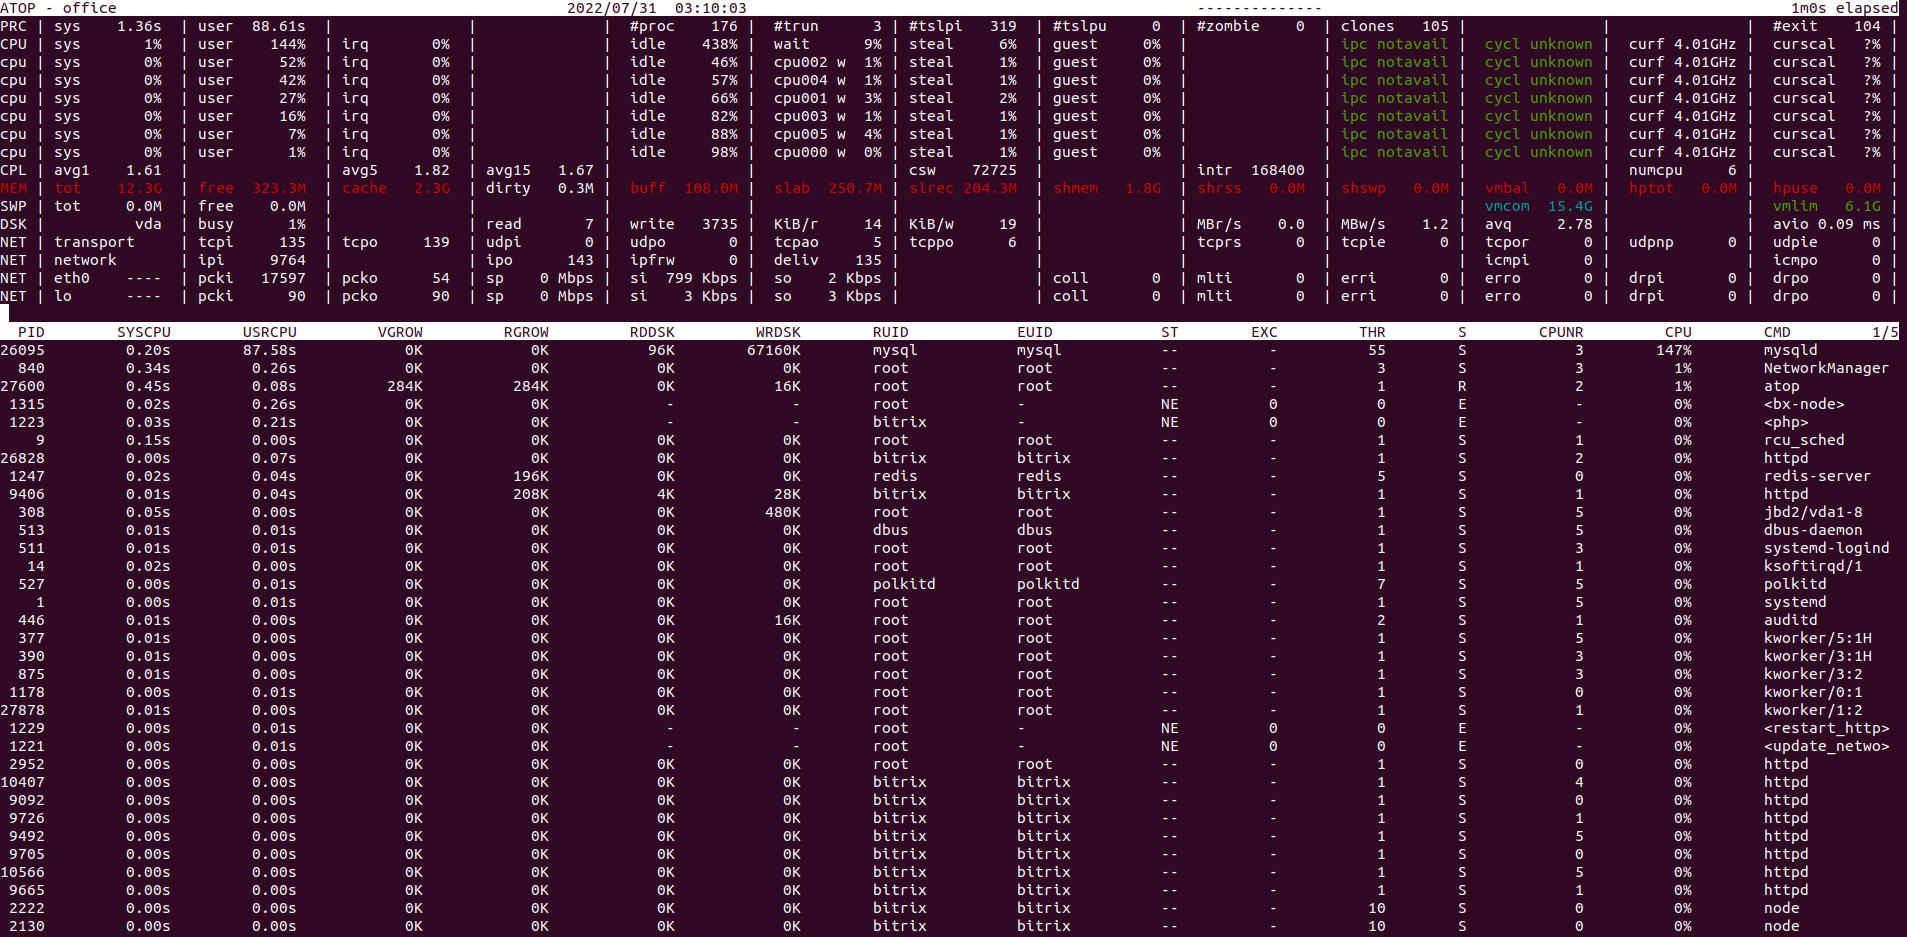Click the DSK row label

pos(13,224)
